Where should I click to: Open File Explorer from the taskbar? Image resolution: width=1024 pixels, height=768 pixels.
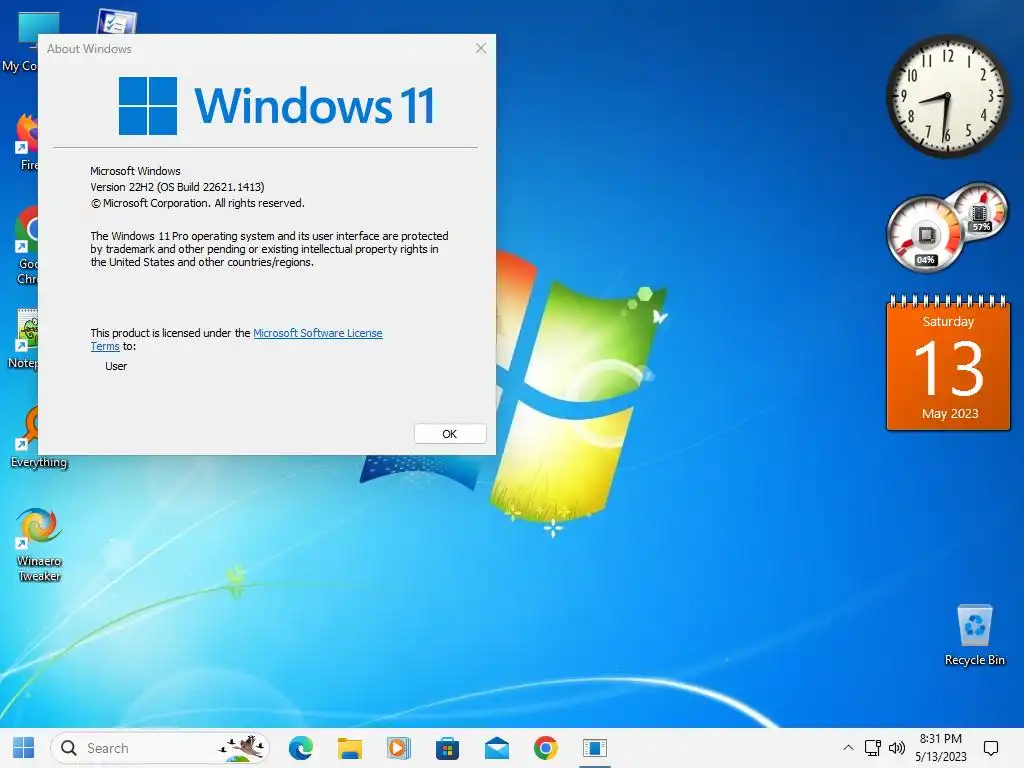point(349,748)
